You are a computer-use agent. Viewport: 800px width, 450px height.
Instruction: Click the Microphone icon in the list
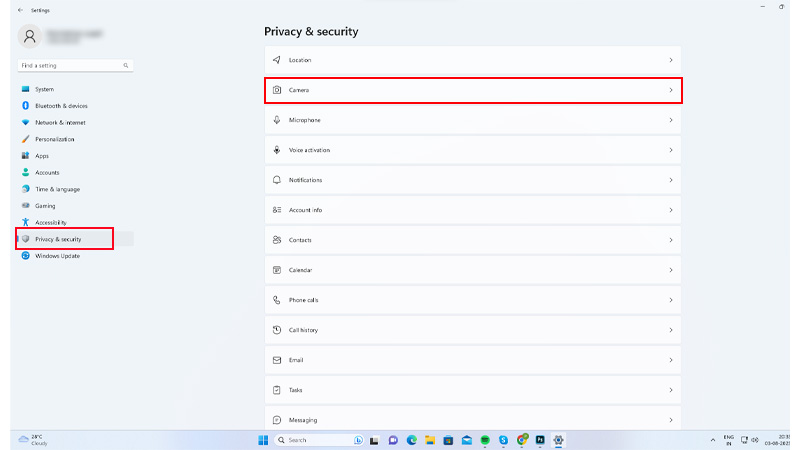click(x=277, y=120)
